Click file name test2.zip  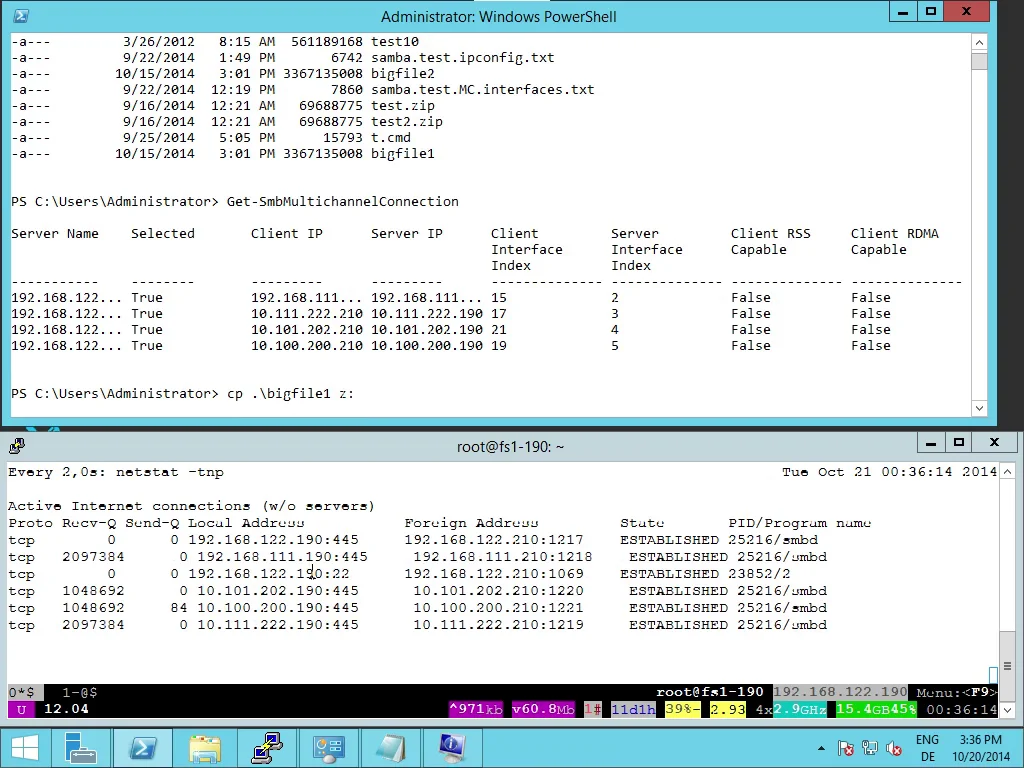(407, 121)
